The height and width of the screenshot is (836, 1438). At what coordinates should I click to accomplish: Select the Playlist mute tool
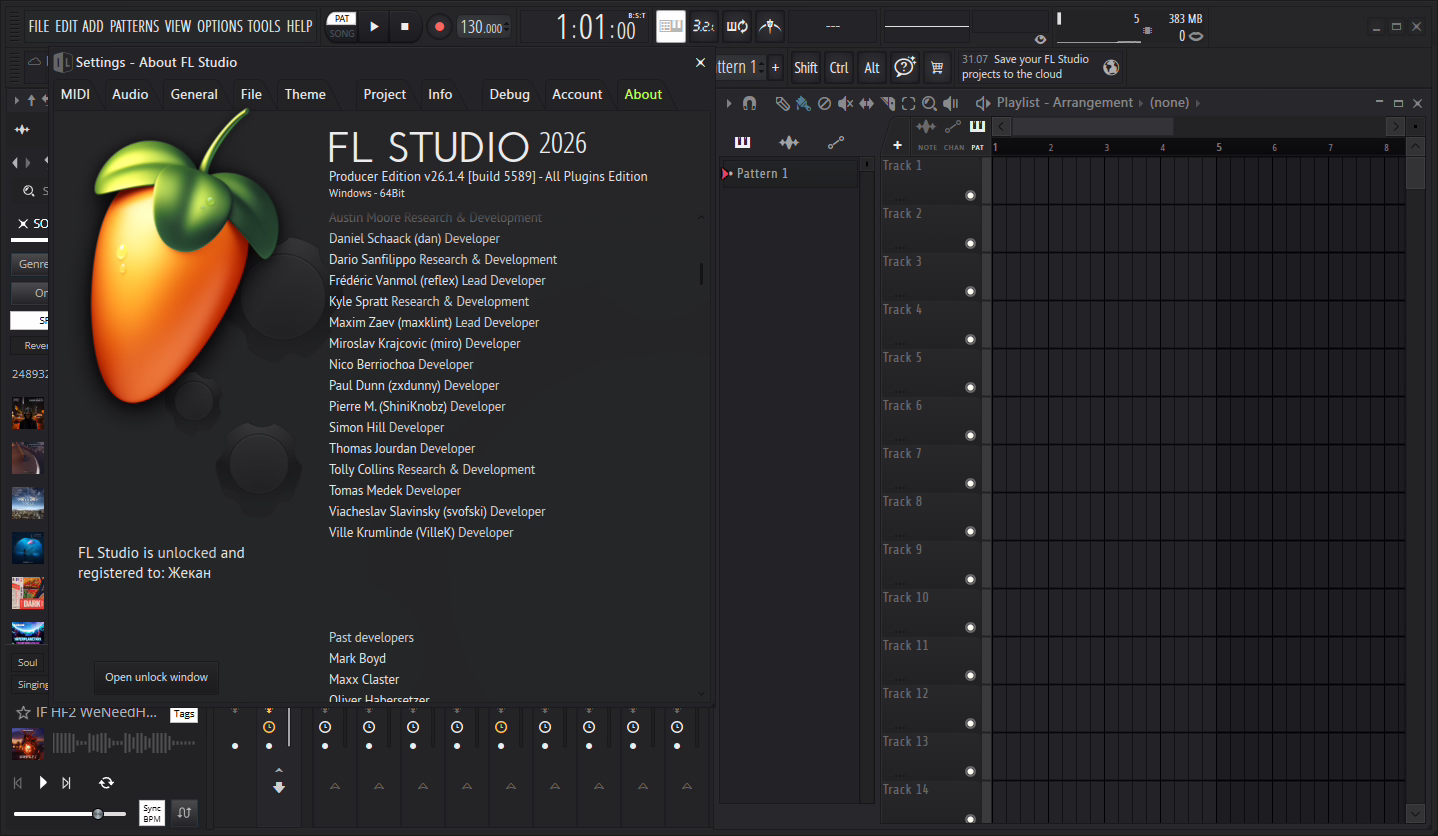[x=845, y=103]
